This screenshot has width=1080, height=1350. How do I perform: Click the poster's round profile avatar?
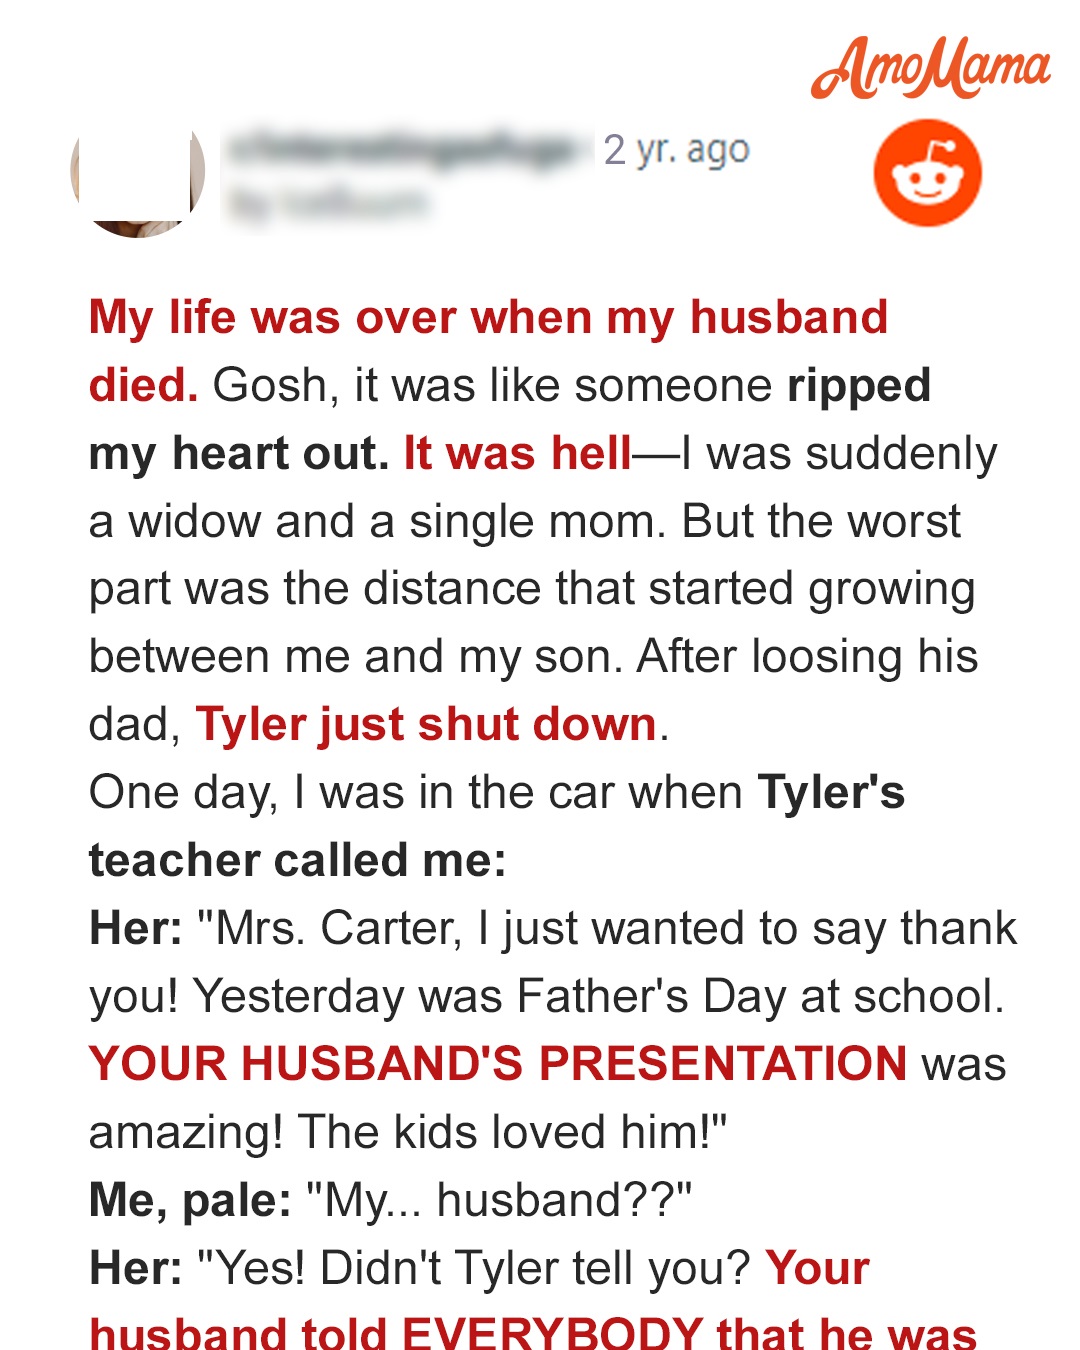(138, 178)
